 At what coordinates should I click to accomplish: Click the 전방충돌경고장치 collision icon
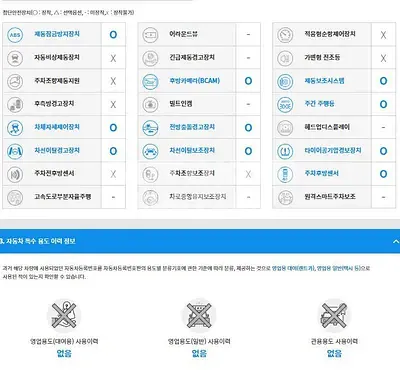pos(150,128)
